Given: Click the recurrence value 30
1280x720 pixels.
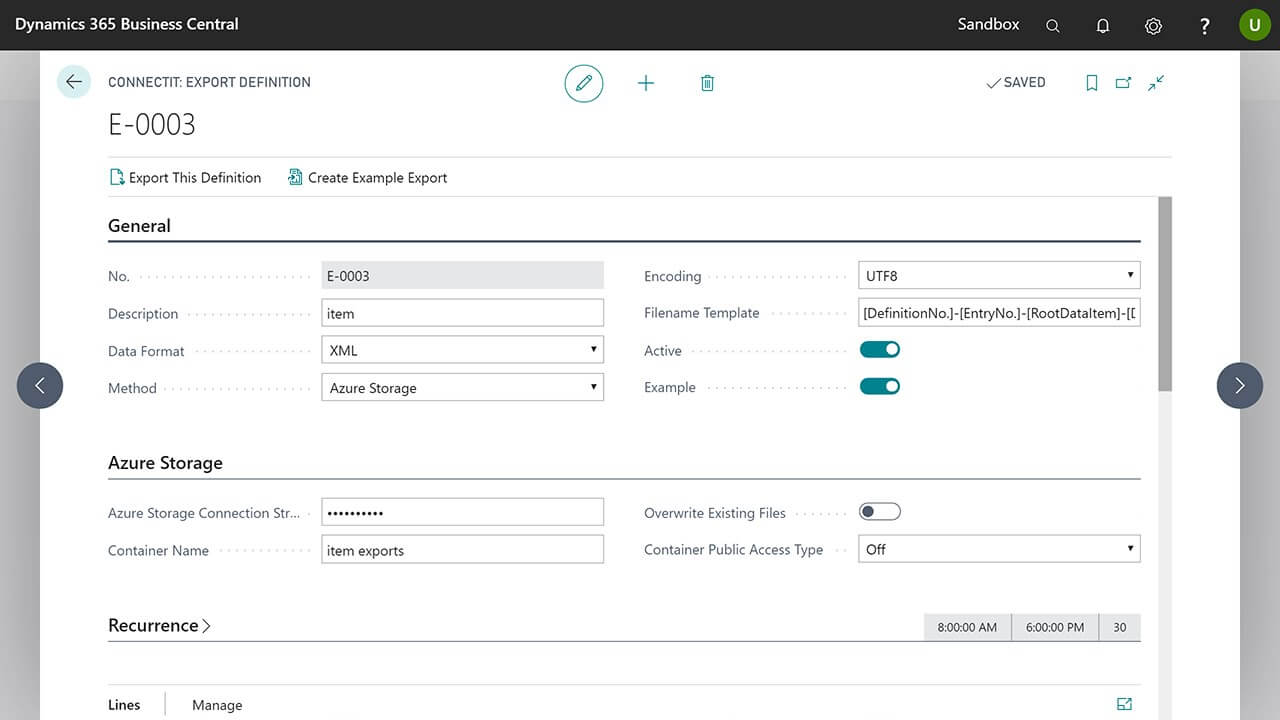Looking at the screenshot, I should pyautogui.click(x=1120, y=627).
